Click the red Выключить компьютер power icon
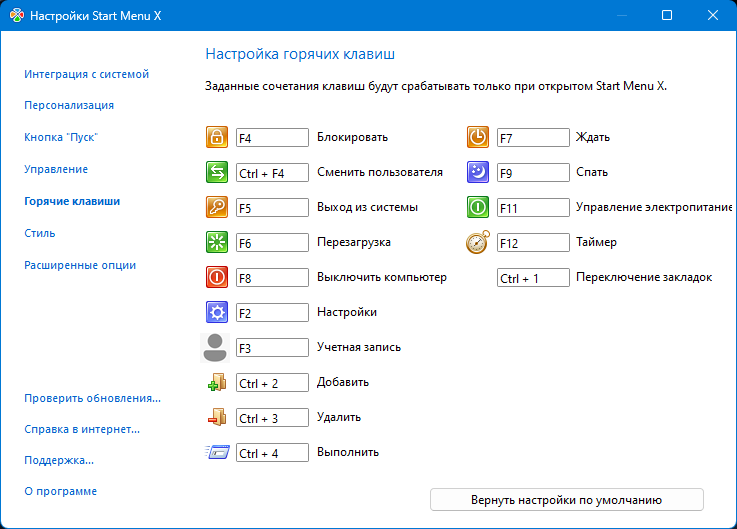 coord(216,278)
